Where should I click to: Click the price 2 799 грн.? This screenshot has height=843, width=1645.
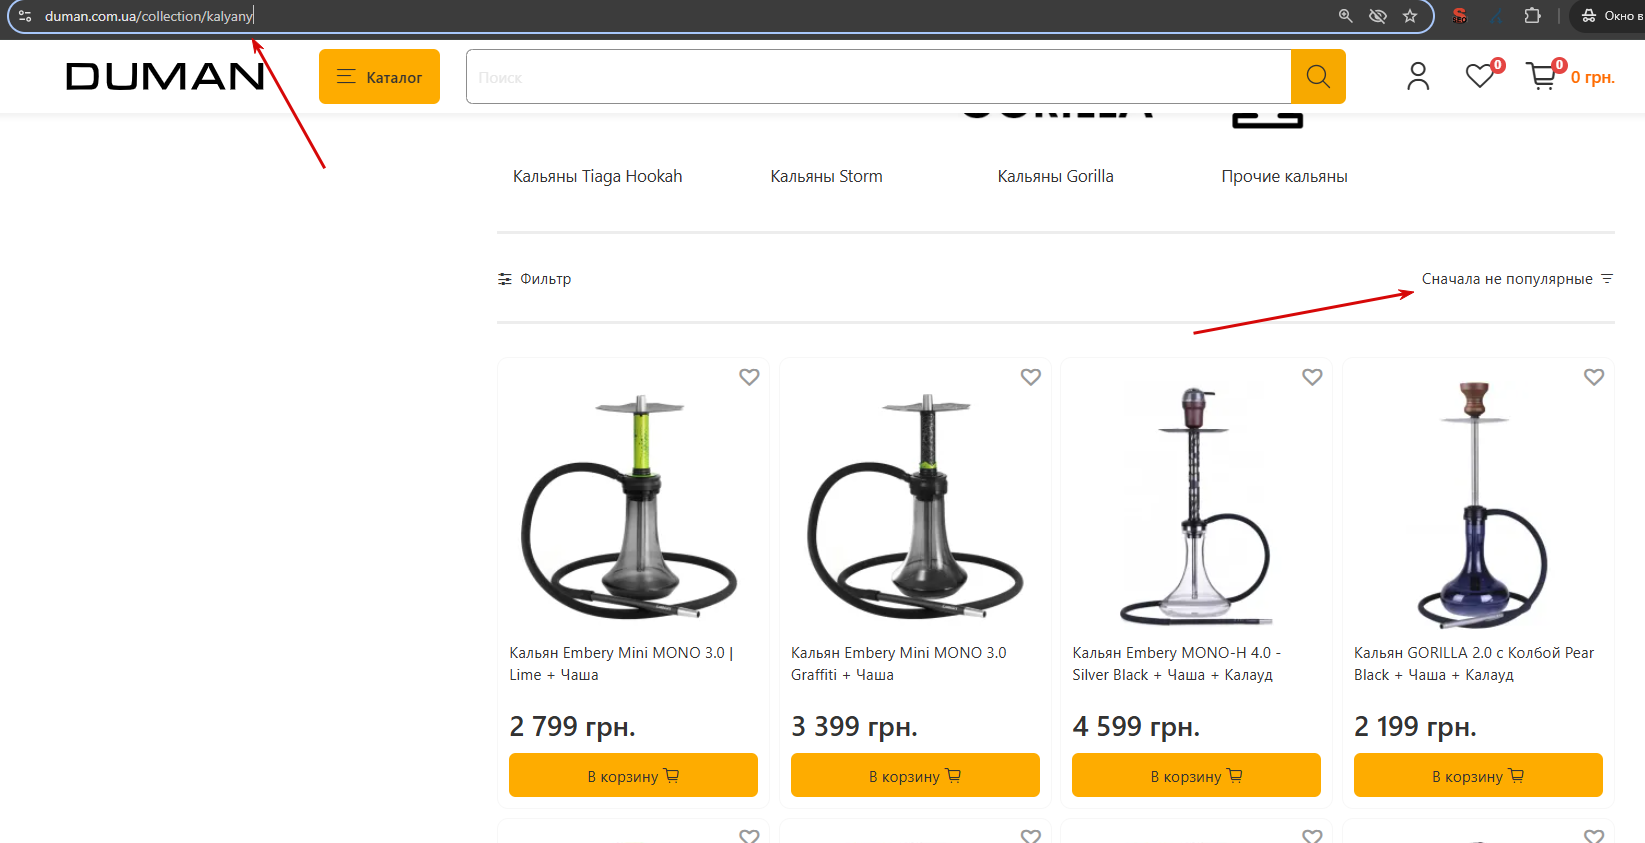tap(572, 726)
